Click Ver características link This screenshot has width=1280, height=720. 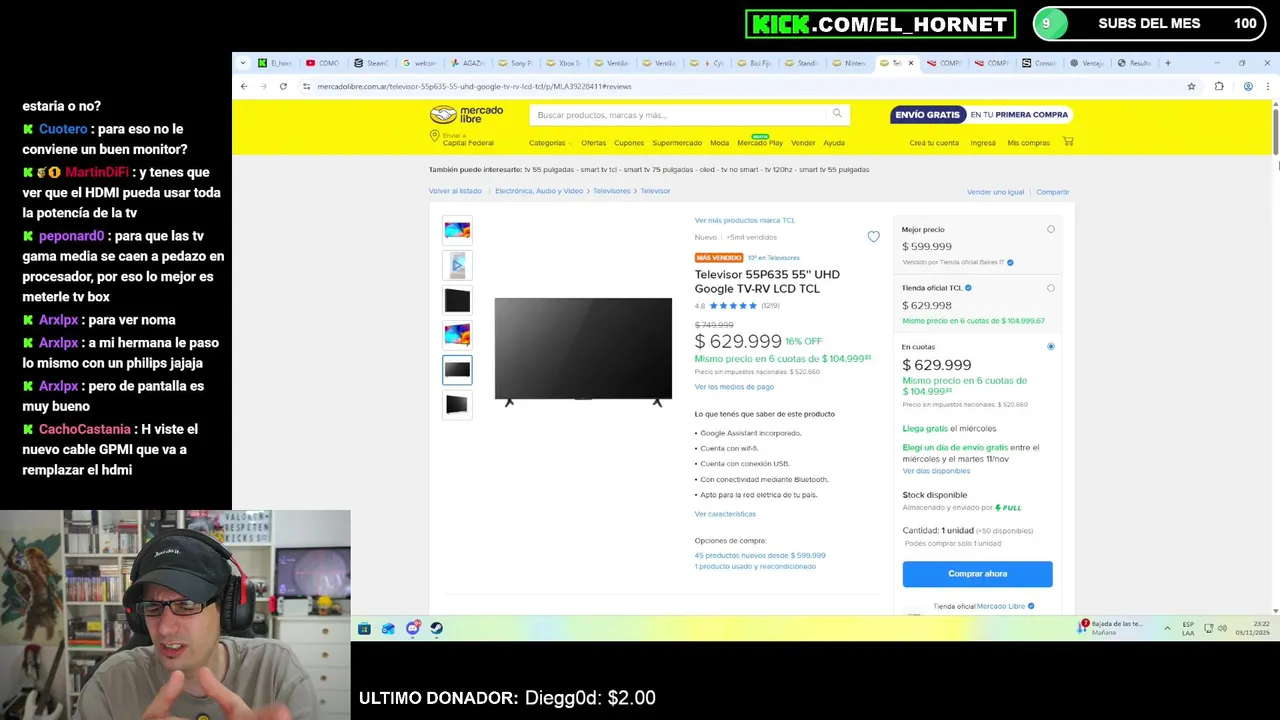pos(725,514)
